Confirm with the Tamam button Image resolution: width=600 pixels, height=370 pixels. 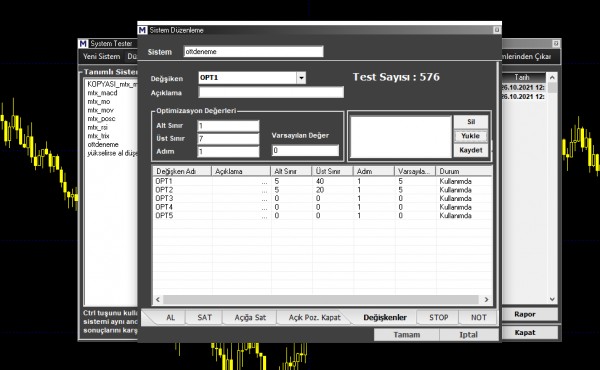[406, 335]
